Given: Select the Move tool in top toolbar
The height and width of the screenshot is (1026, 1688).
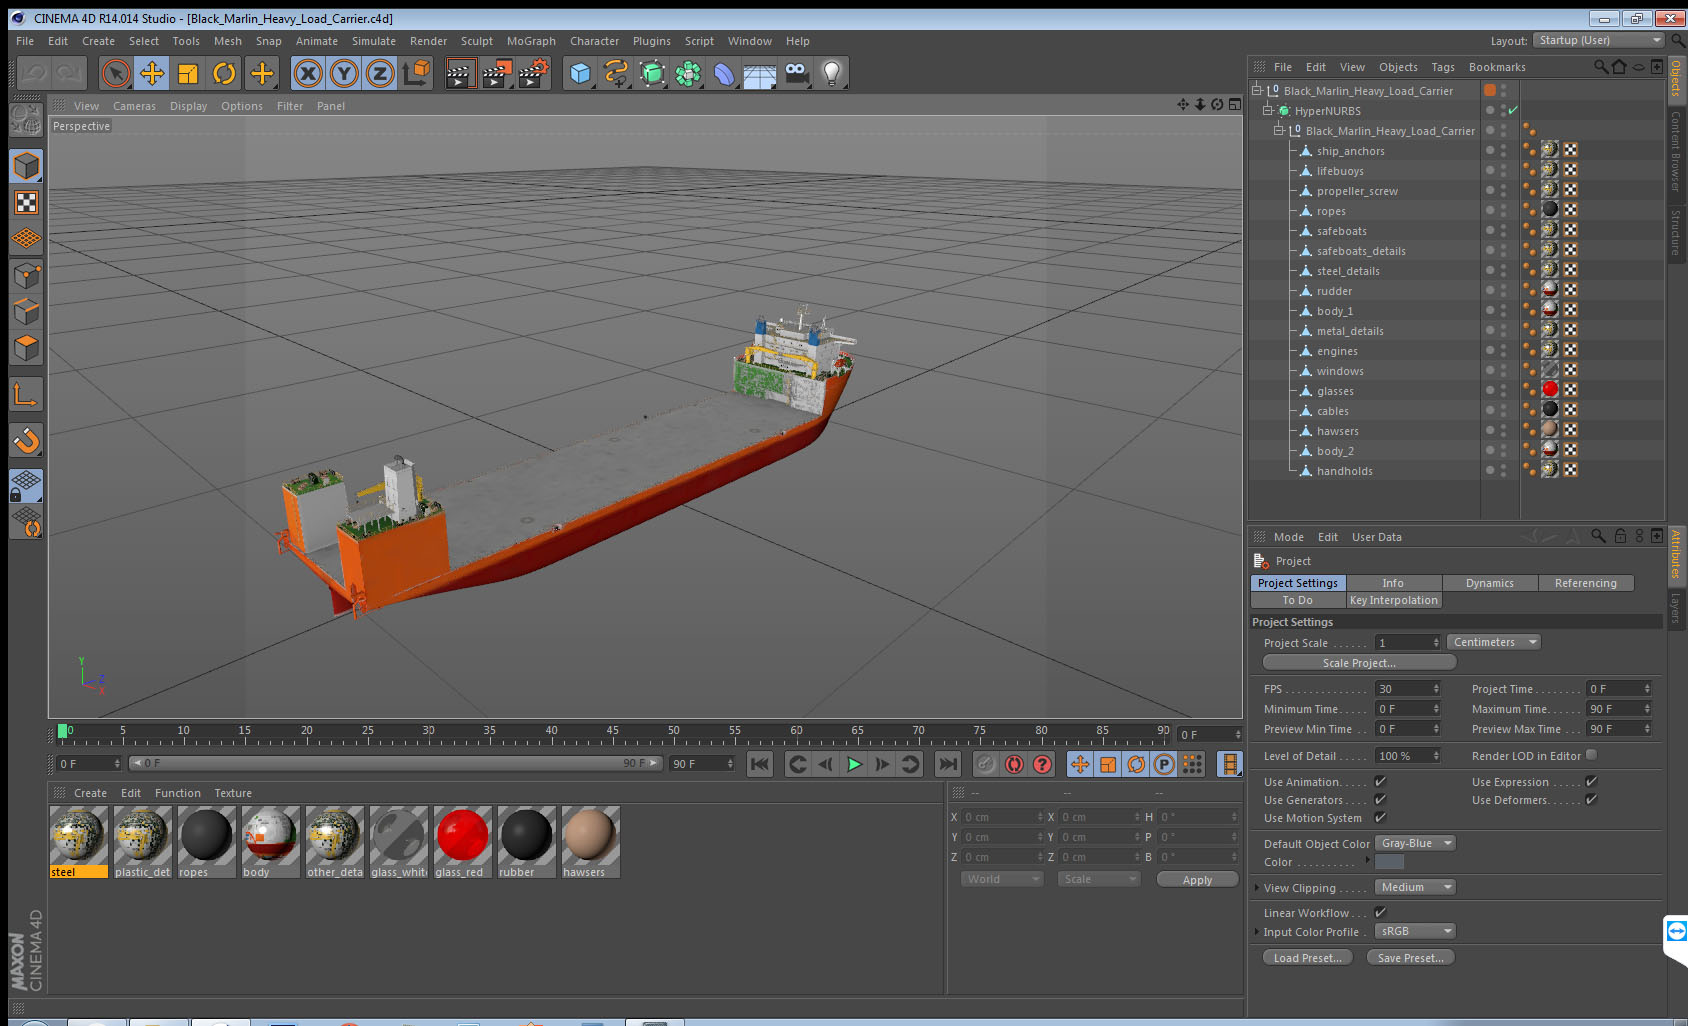Looking at the screenshot, I should 152,73.
